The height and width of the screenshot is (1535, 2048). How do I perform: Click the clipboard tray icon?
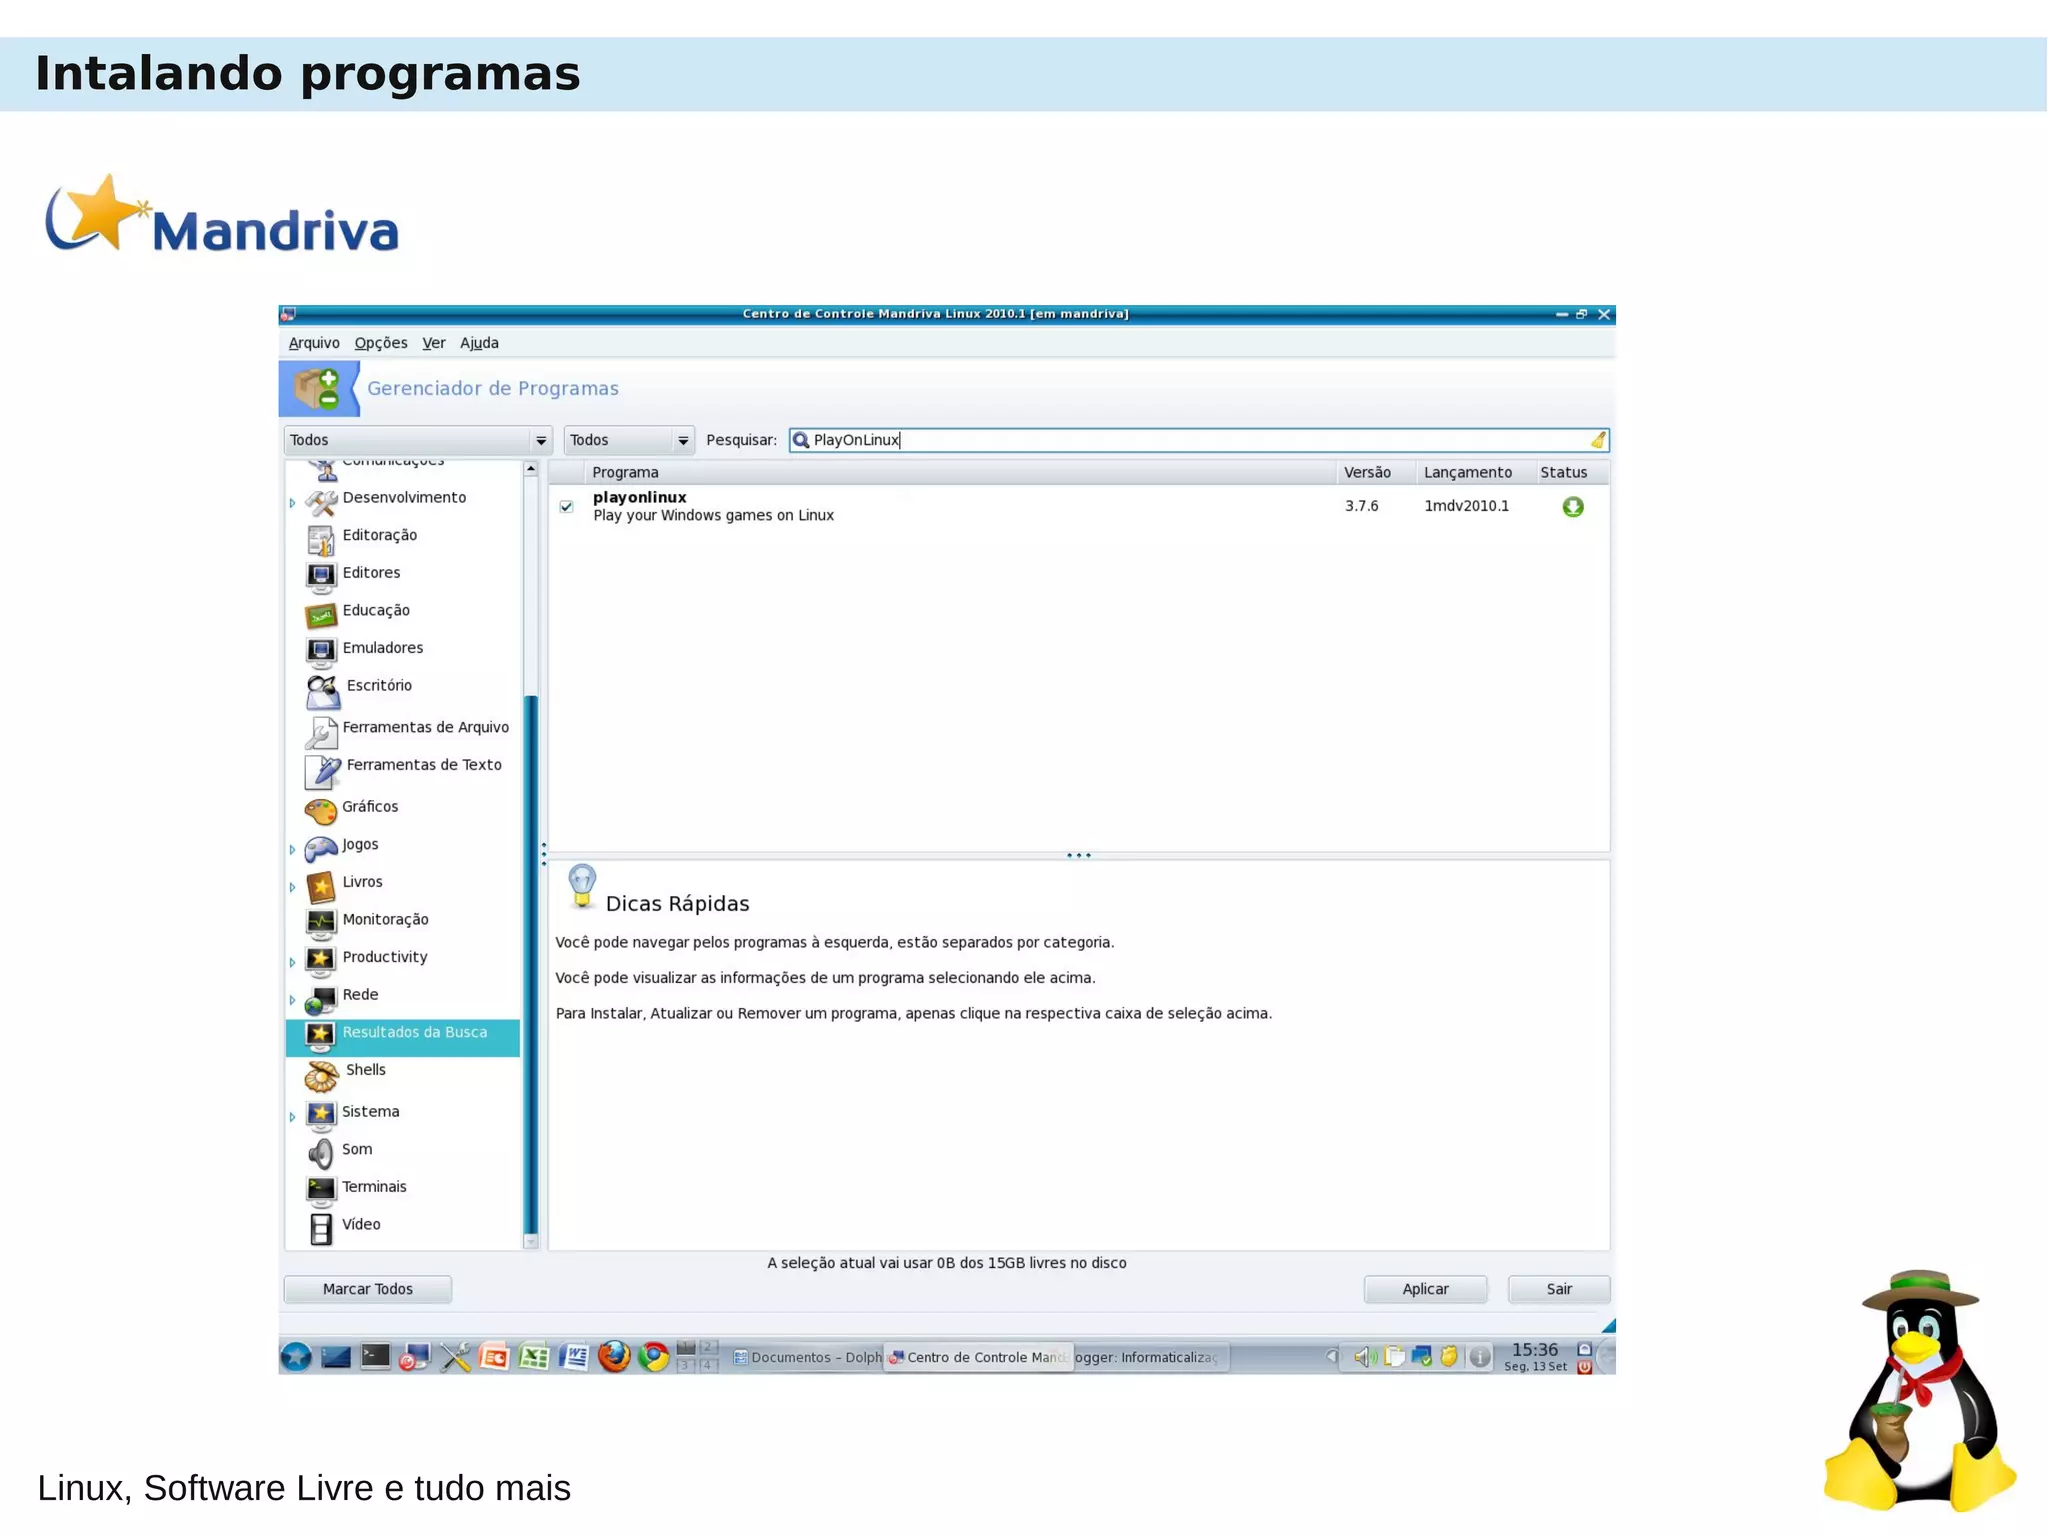(1394, 1357)
